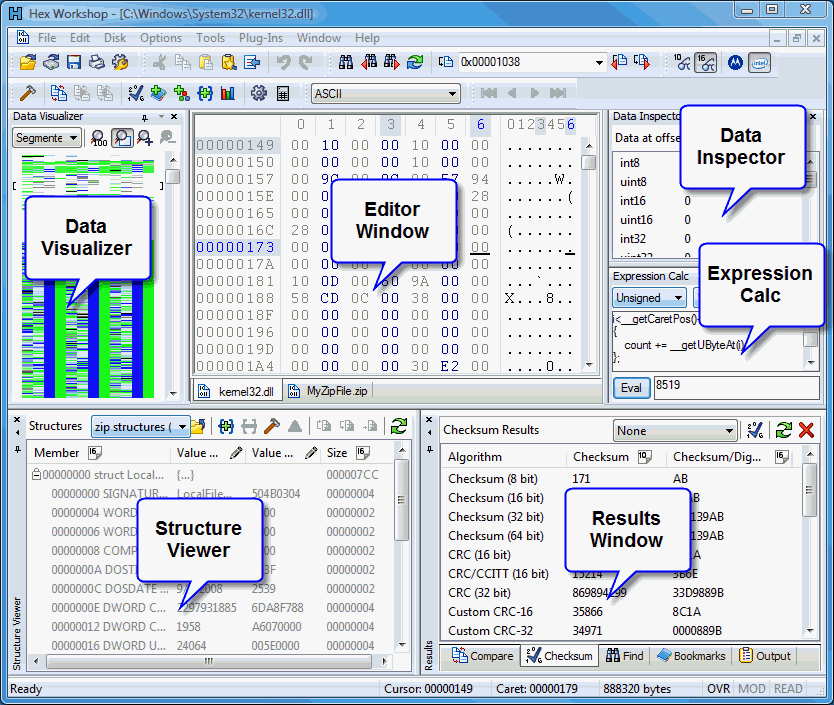Click the Find binoculars icon

tap(346, 62)
